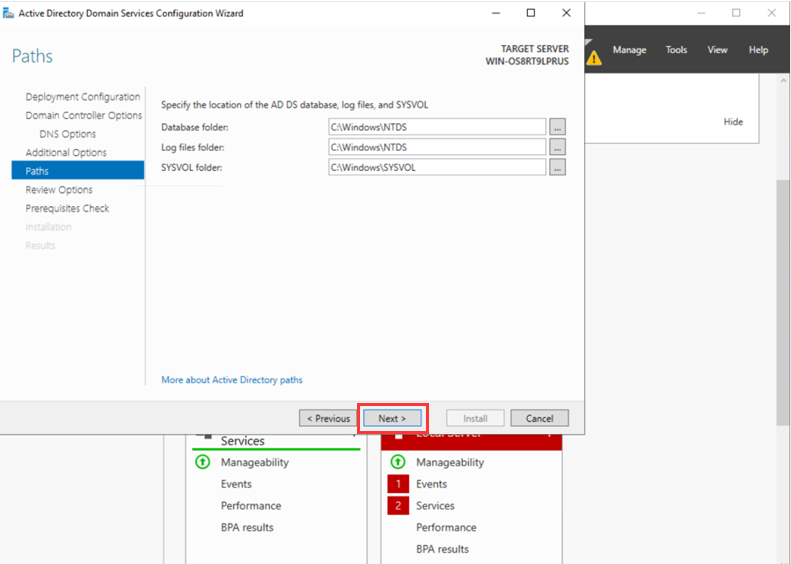Viewport: 791px width, 564px height.
Task: Open the Help menu
Action: pyautogui.click(x=759, y=50)
